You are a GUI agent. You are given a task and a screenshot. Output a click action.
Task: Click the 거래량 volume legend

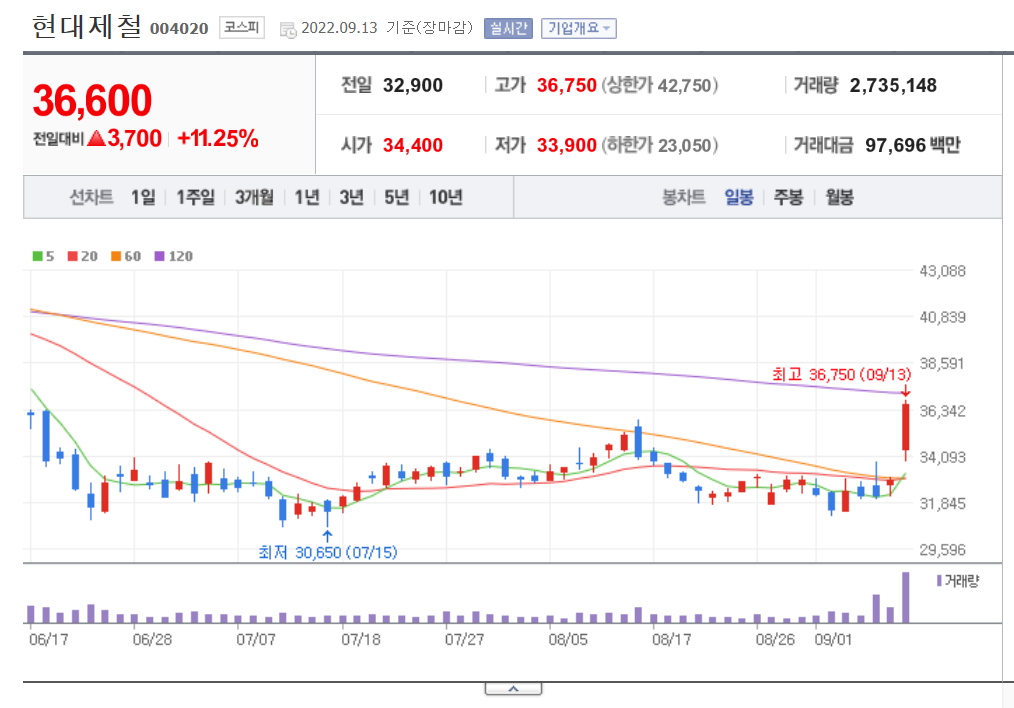tap(958, 581)
